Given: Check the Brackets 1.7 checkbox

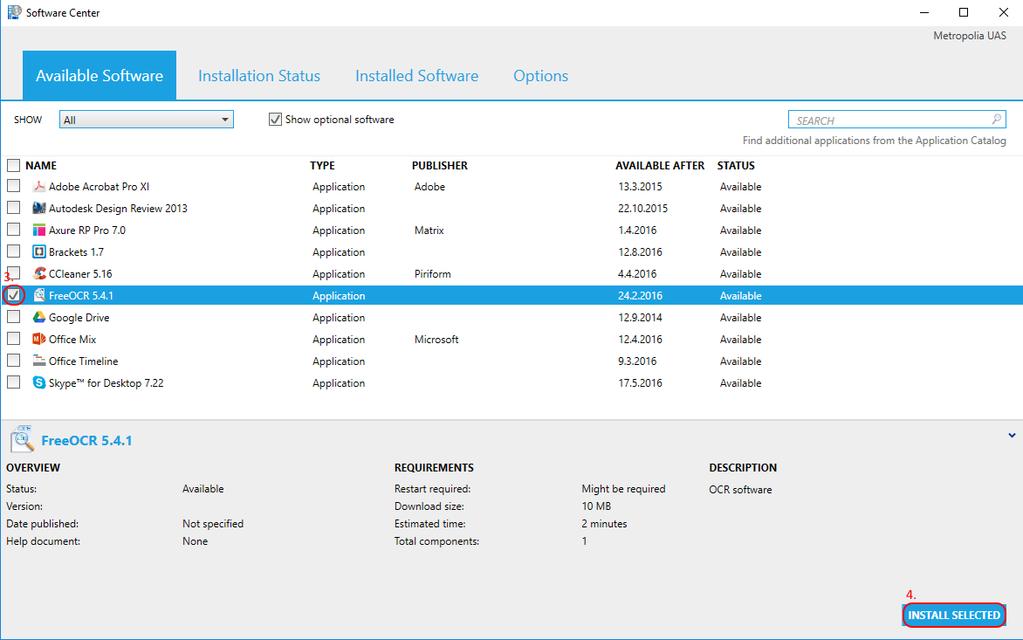Looking at the screenshot, I should [13, 251].
